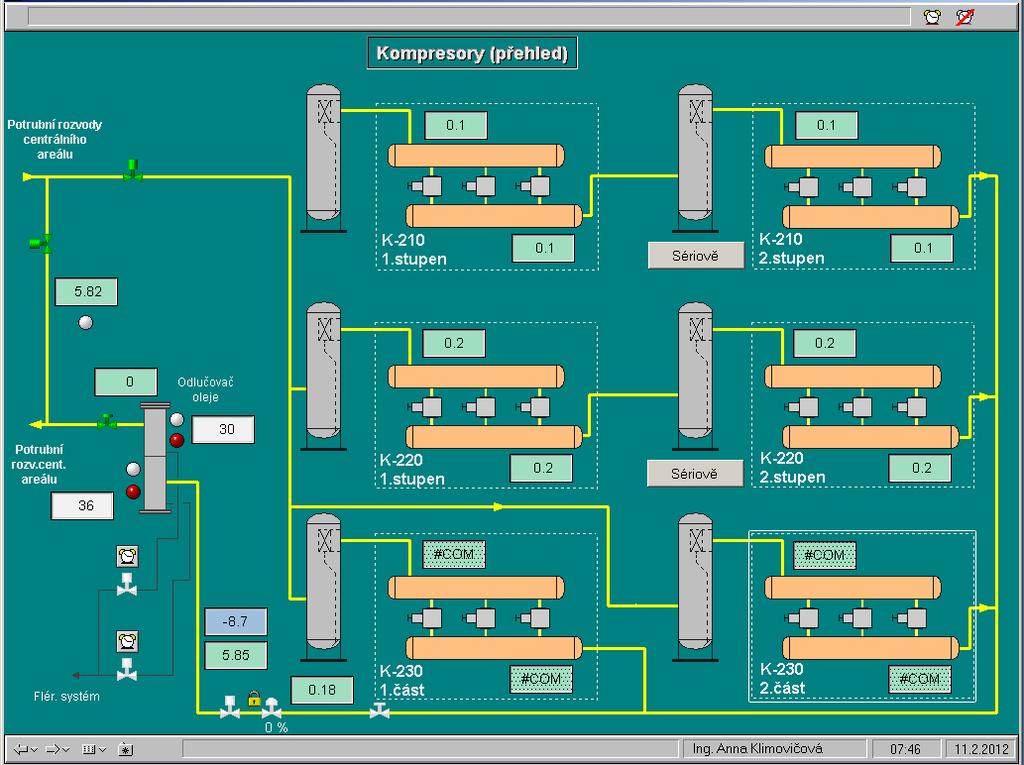1024x765 pixels.
Task: Select the separator vessel feeding K-210 1.stupen
Action: tap(324, 157)
